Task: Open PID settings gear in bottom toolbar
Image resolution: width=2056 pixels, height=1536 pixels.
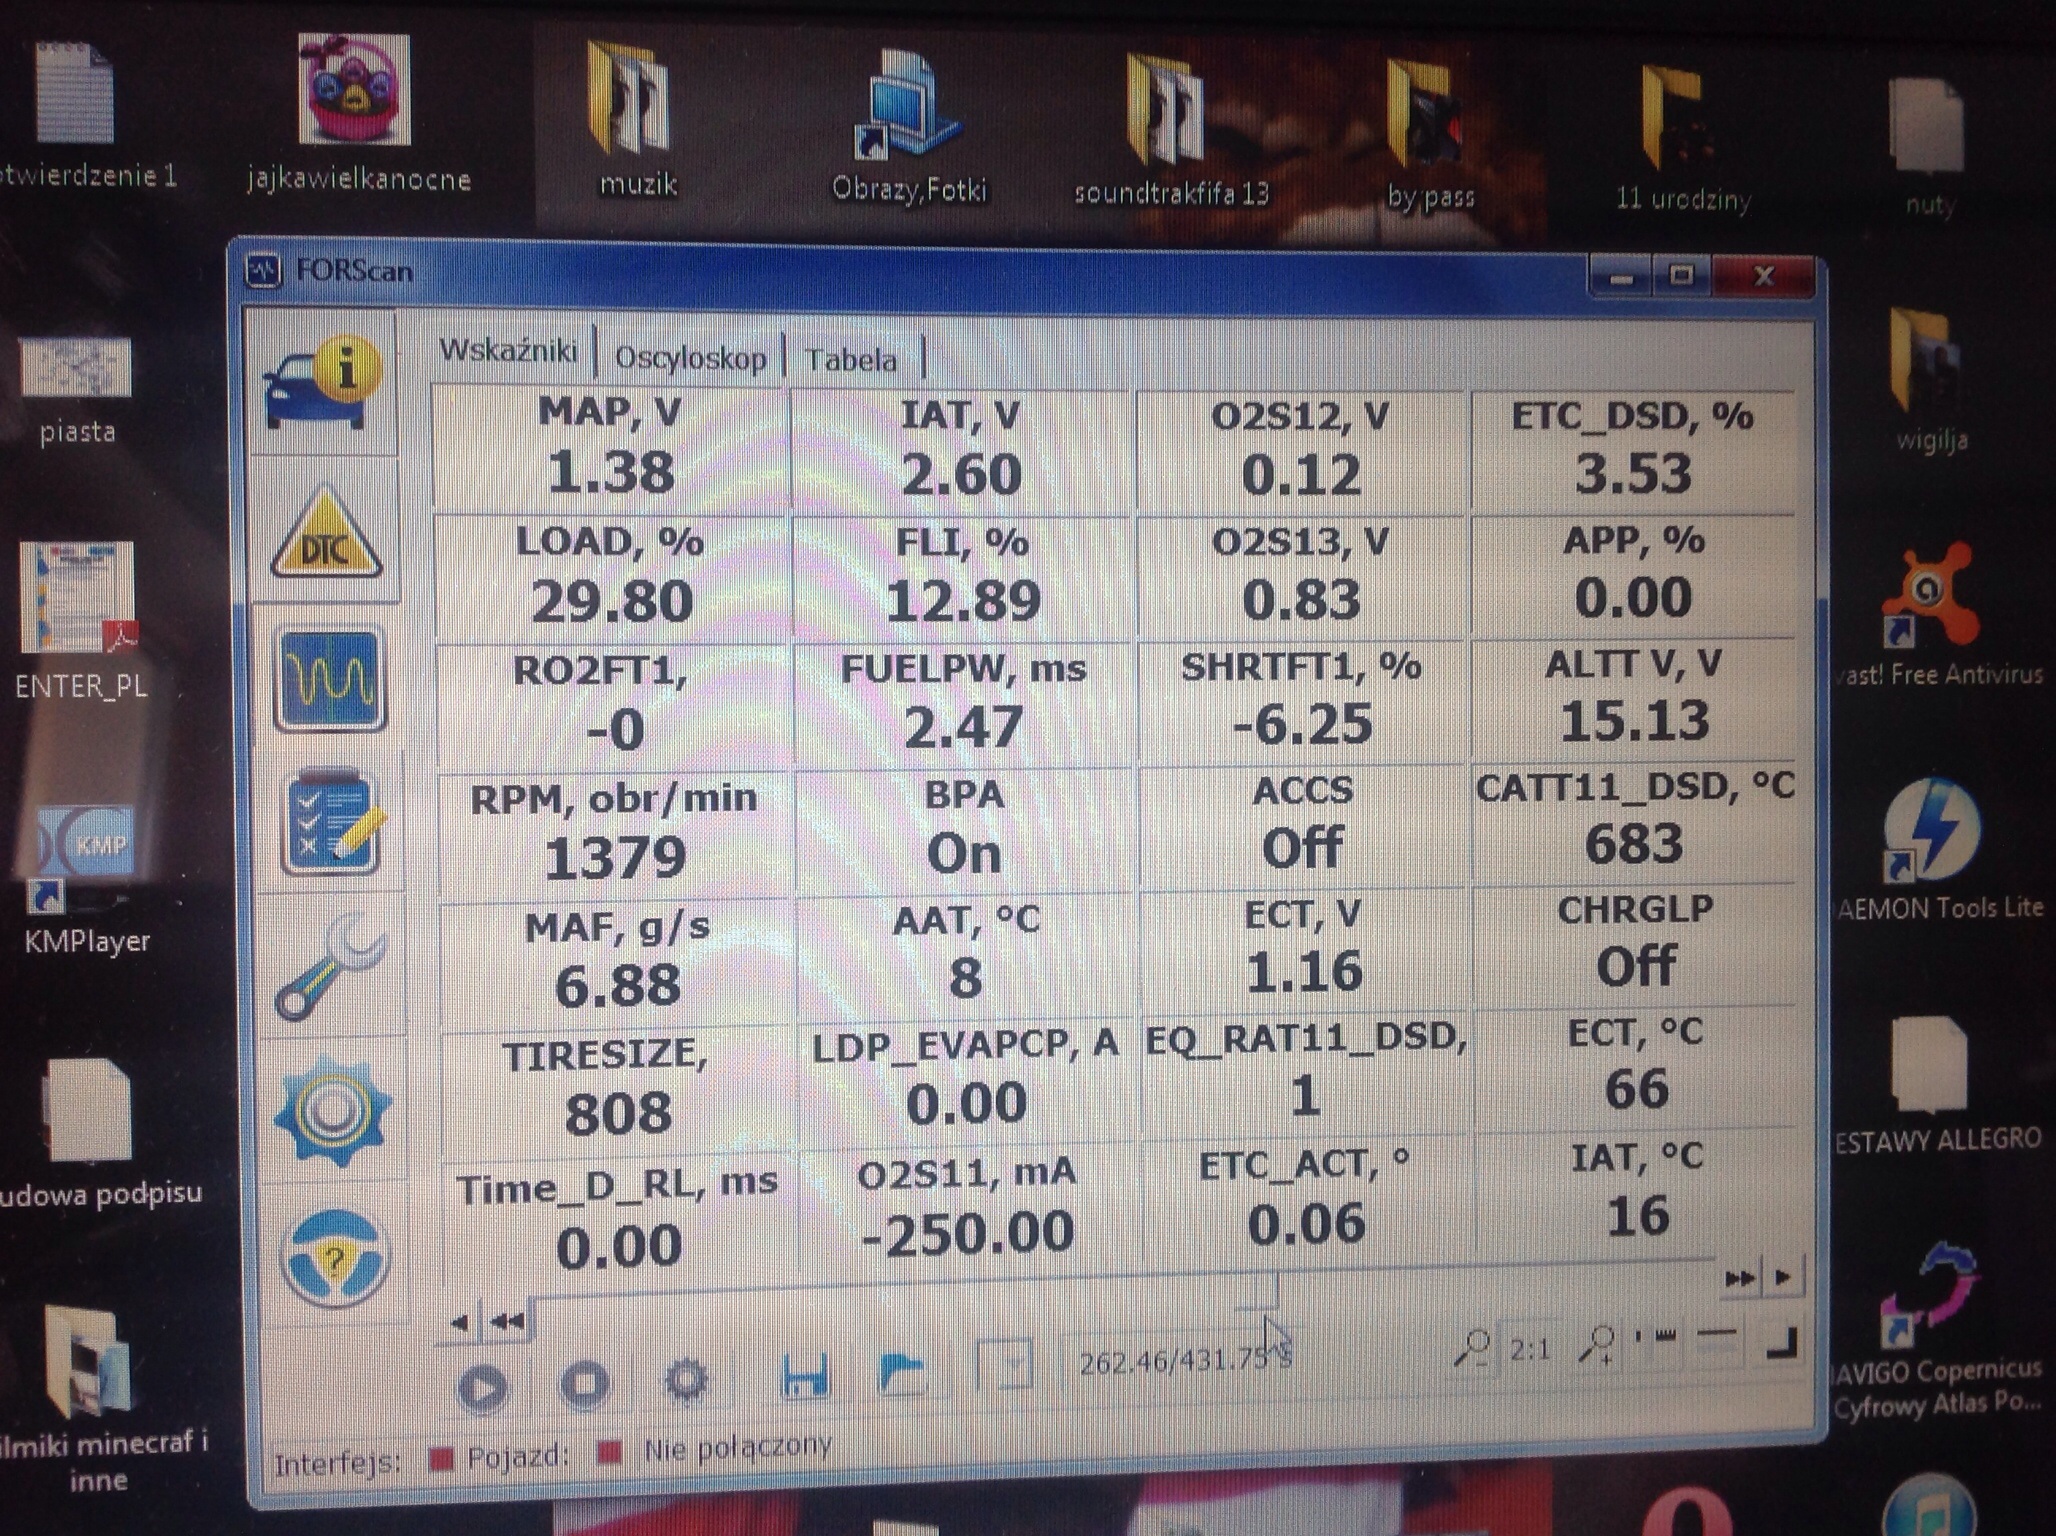Action: (687, 1381)
